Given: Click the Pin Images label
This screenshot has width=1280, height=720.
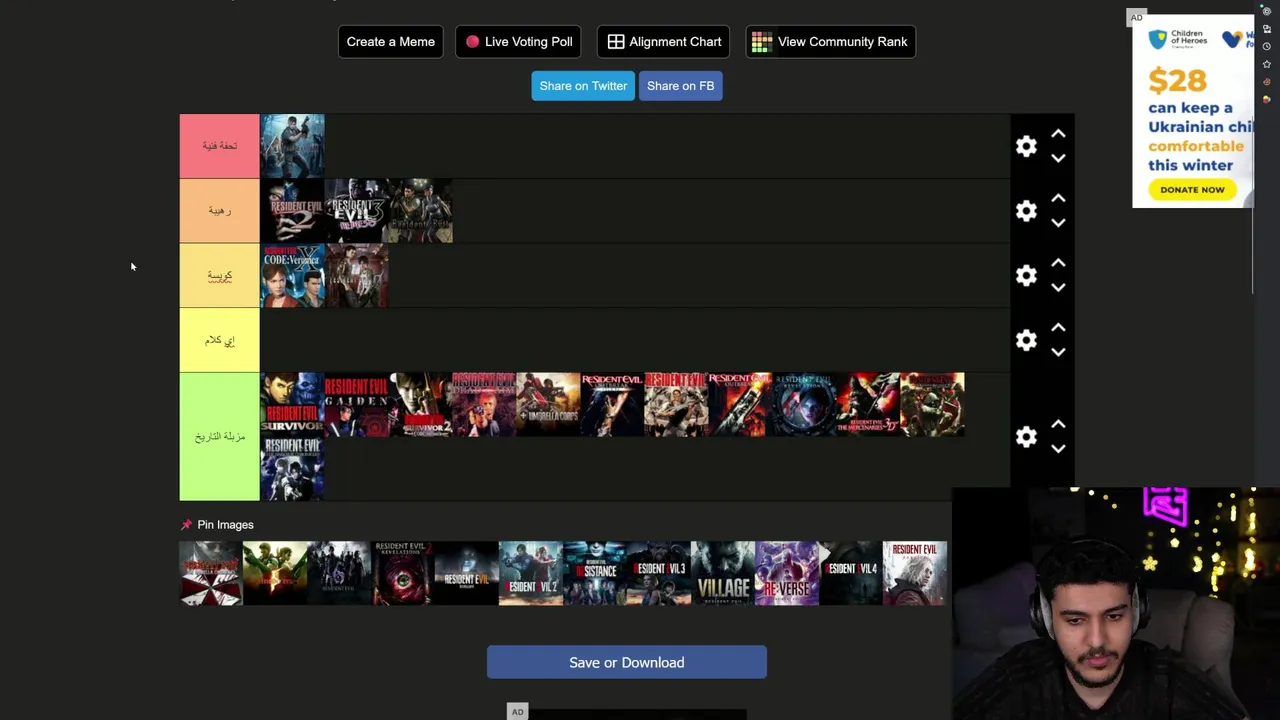Looking at the screenshot, I should tap(225, 525).
